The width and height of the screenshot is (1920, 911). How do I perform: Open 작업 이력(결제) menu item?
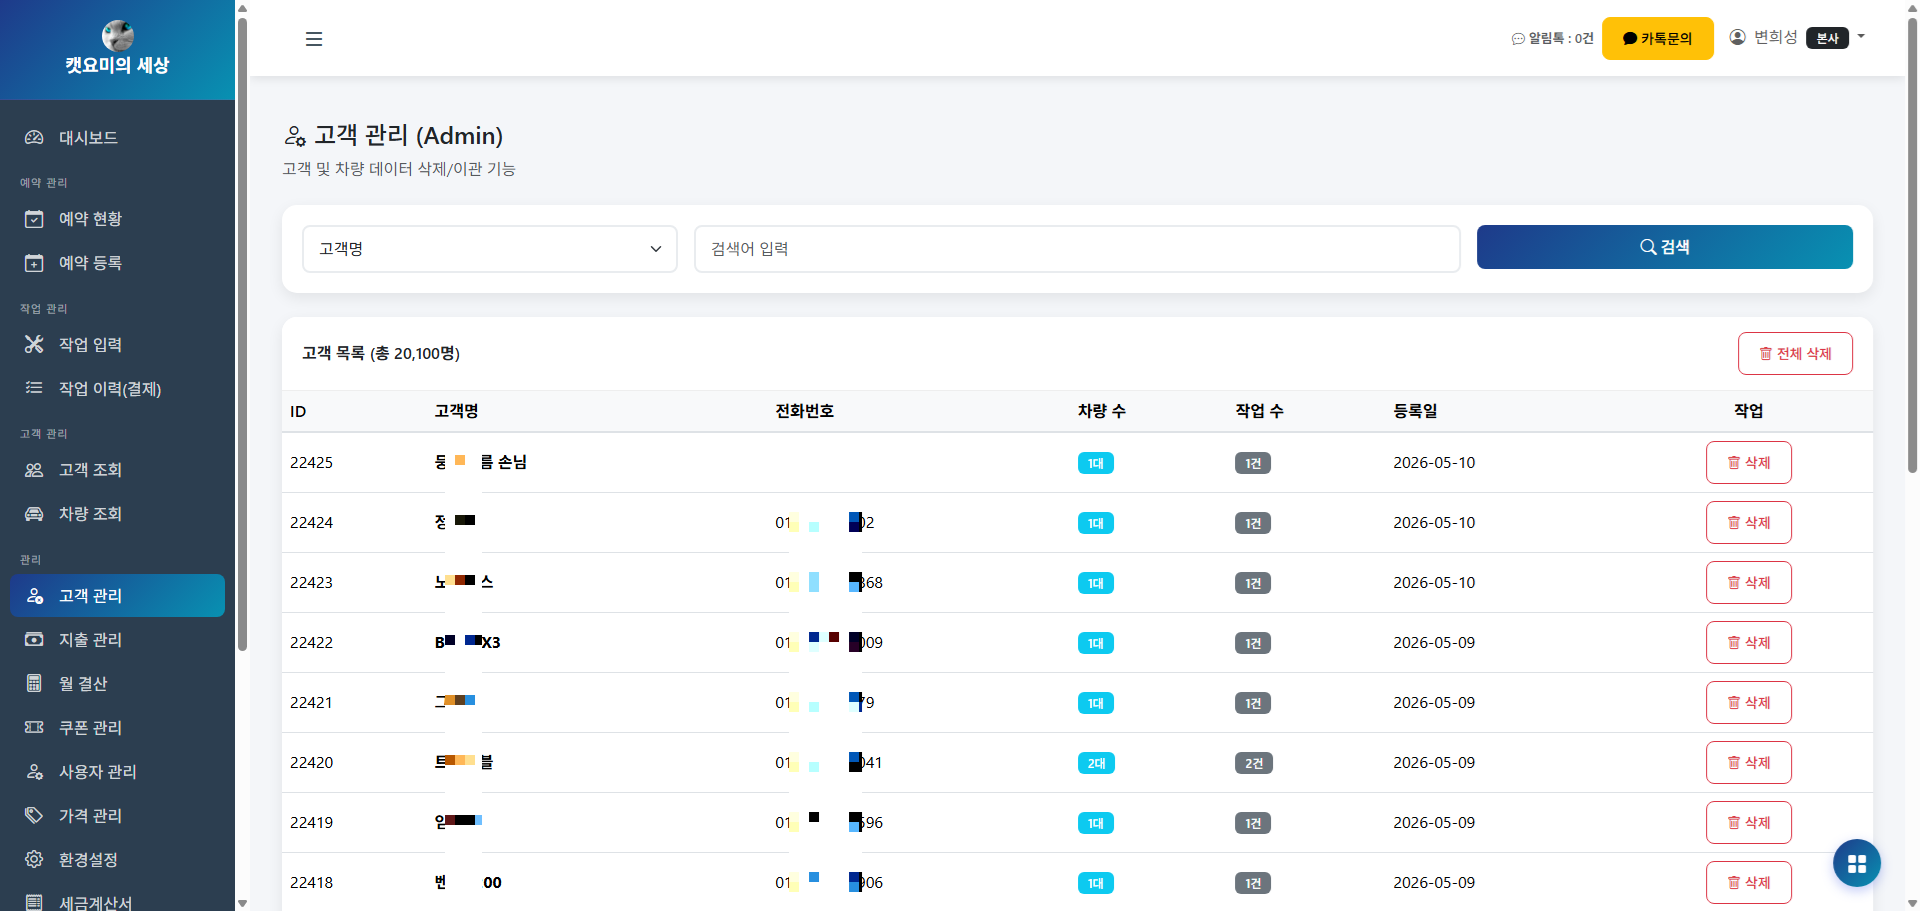pyautogui.click(x=117, y=389)
